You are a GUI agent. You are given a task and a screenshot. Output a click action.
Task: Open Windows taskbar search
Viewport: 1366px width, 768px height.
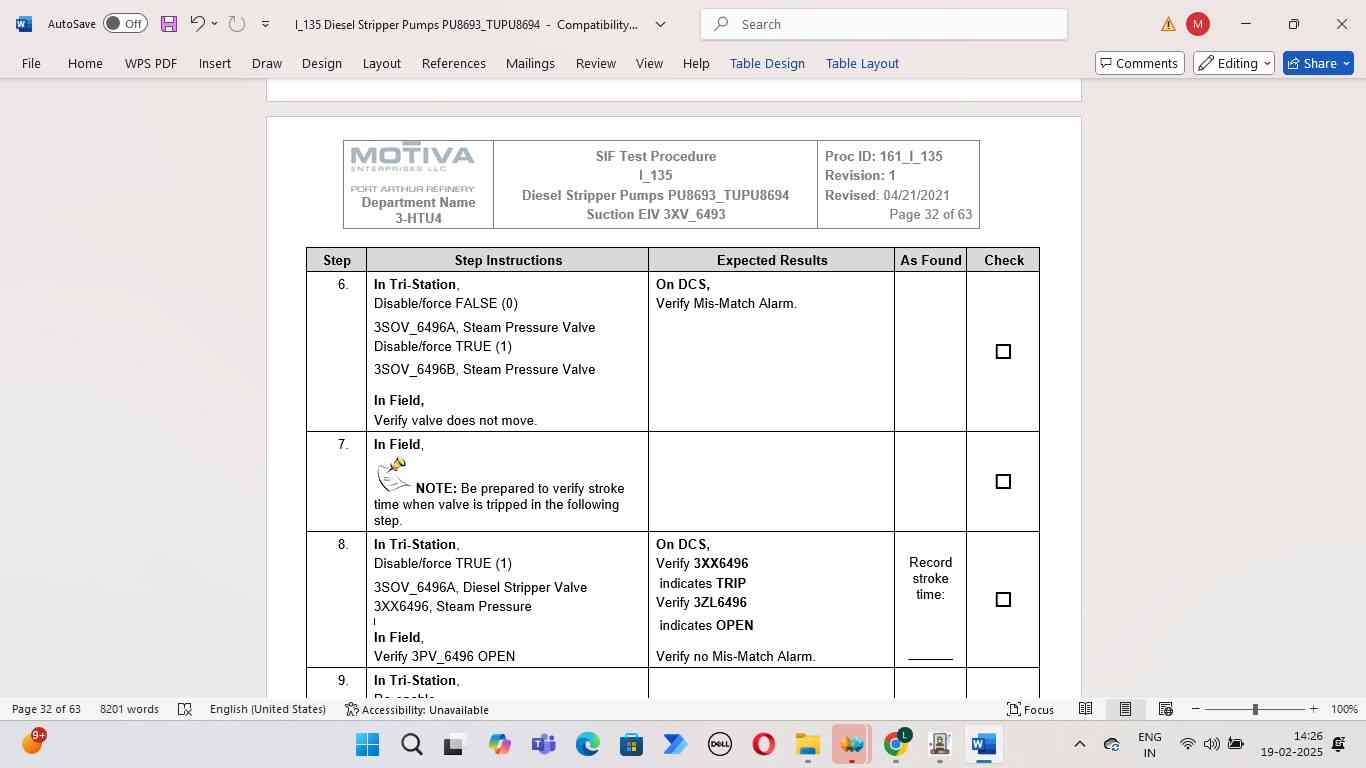pyautogui.click(x=411, y=744)
